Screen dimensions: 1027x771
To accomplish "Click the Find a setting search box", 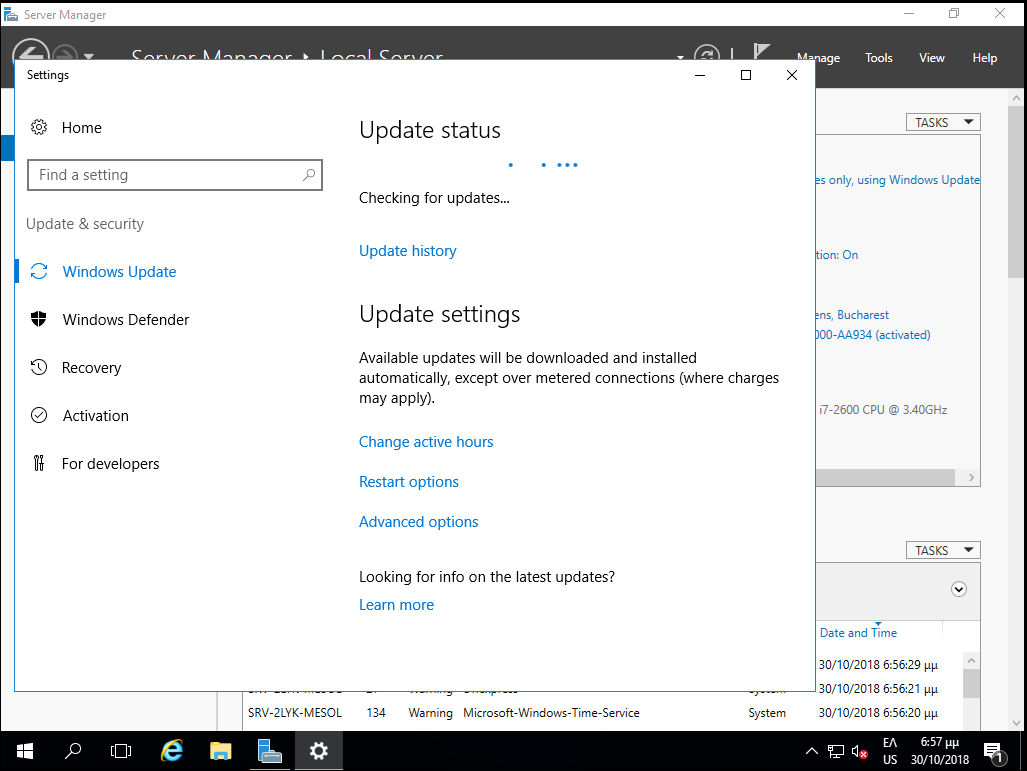I will tap(165, 175).
